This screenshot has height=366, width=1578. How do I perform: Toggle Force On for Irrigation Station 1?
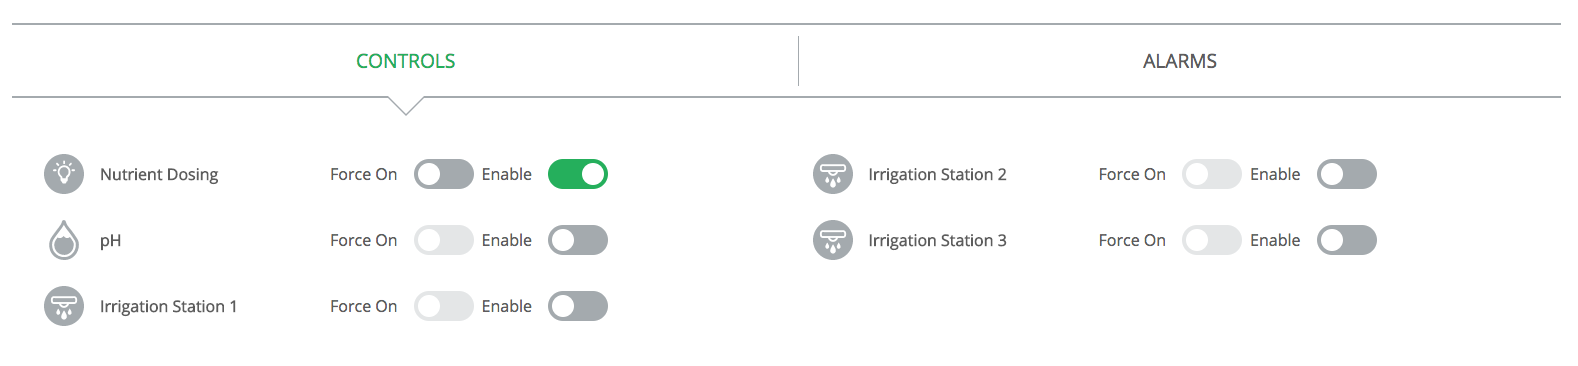tap(444, 306)
